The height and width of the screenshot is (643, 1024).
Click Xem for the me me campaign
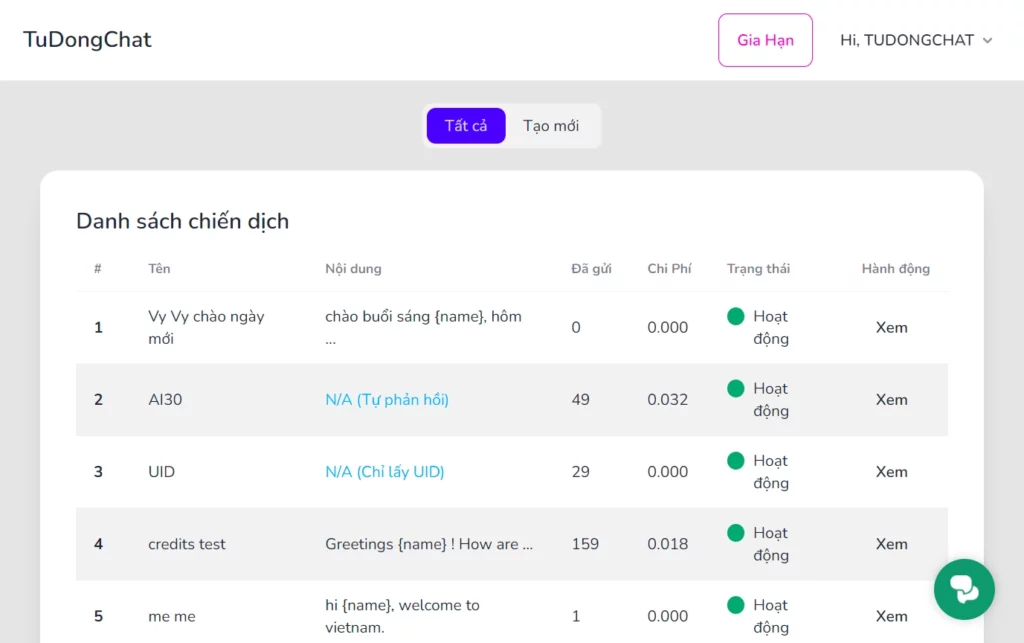[x=891, y=616]
